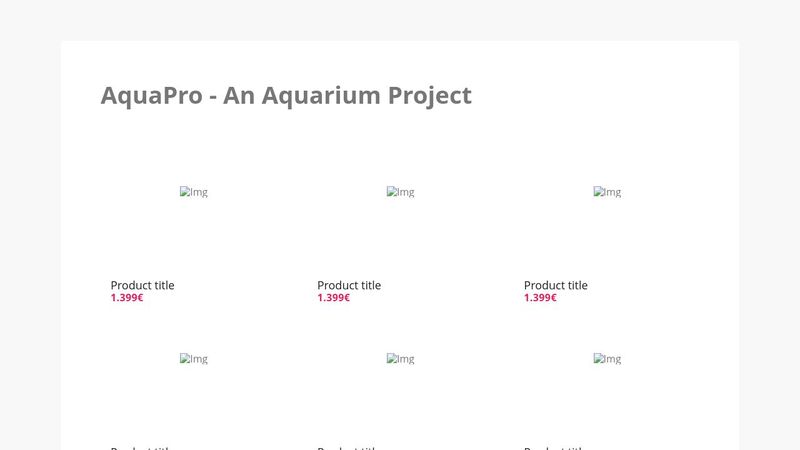800x450 pixels.
Task: Select the cut-off second-row middle product title
Action: 349,447
